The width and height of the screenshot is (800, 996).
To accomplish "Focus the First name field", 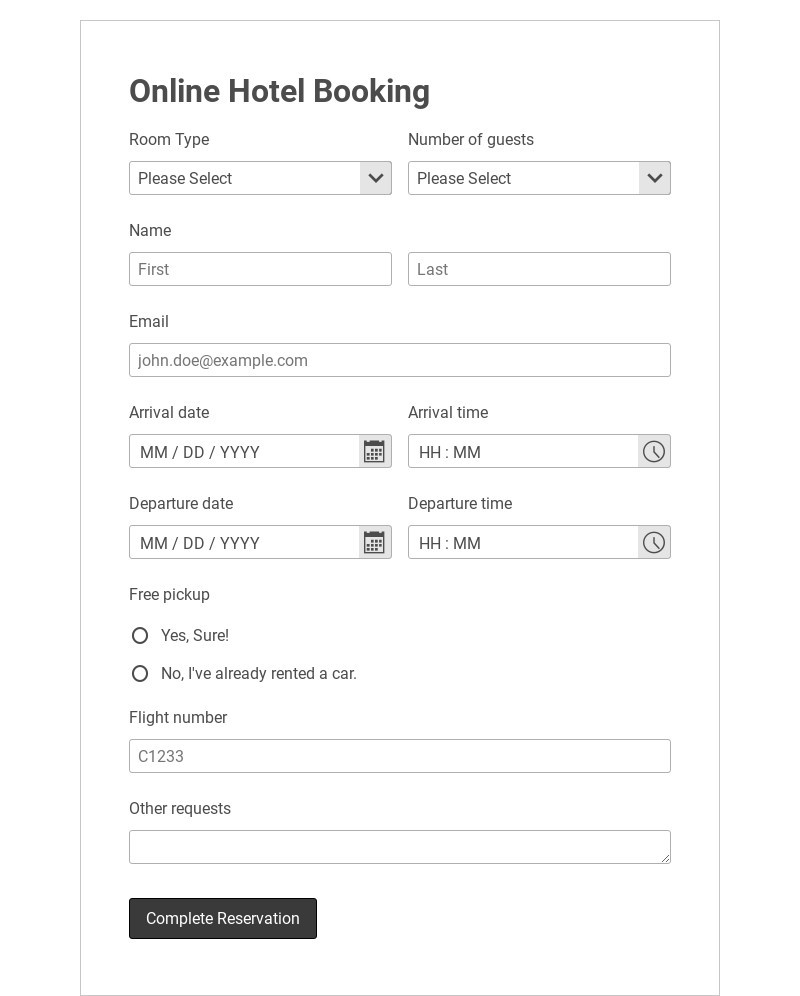I will [260, 269].
